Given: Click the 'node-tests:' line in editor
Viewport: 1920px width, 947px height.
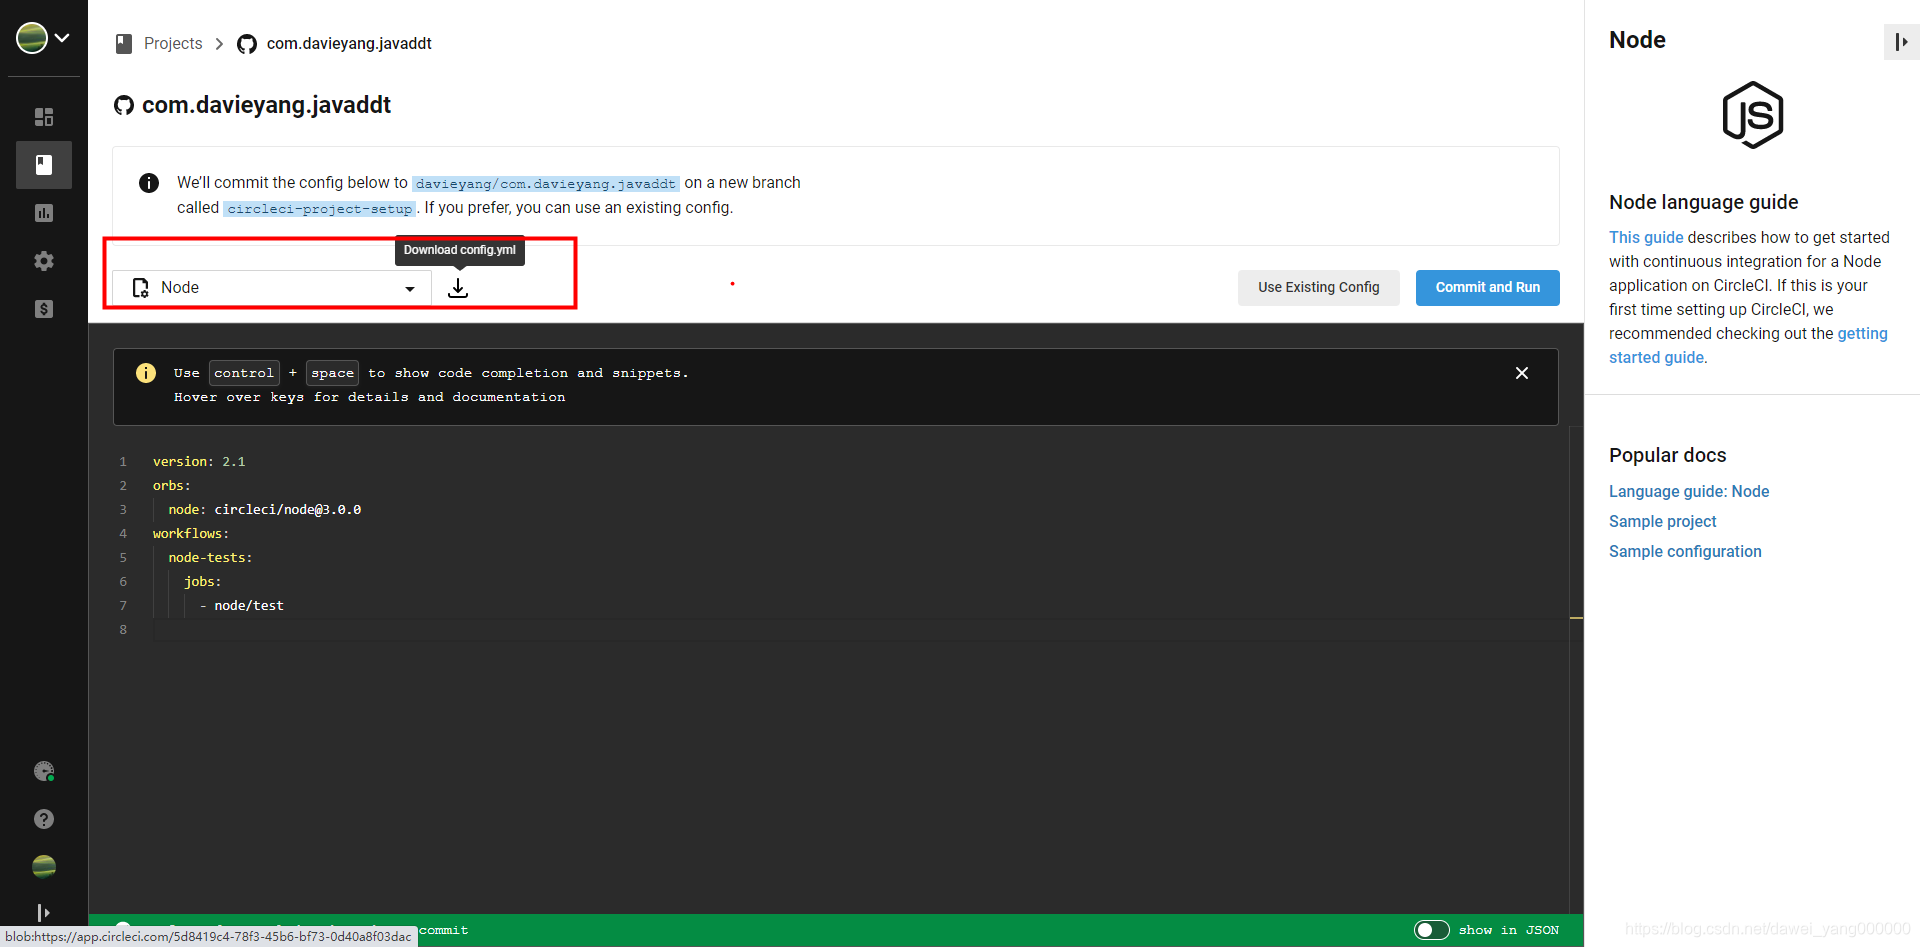Looking at the screenshot, I should click(210, 557).
